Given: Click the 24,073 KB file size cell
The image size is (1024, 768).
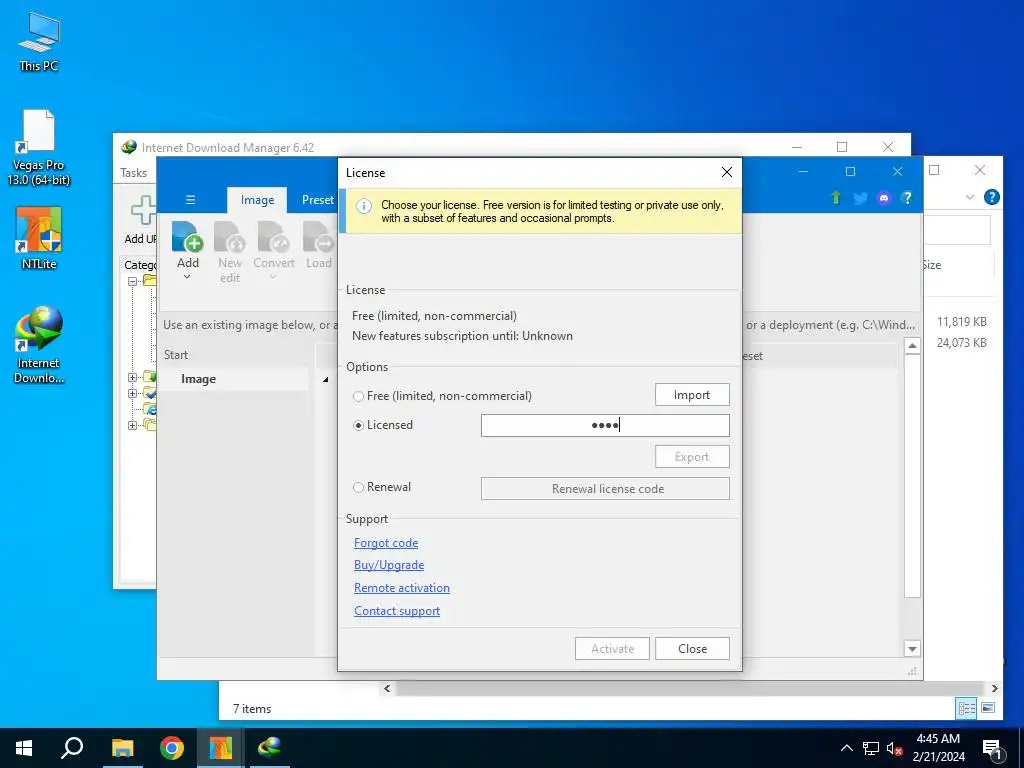Looking at the screenshot, I should click(961, 342).
